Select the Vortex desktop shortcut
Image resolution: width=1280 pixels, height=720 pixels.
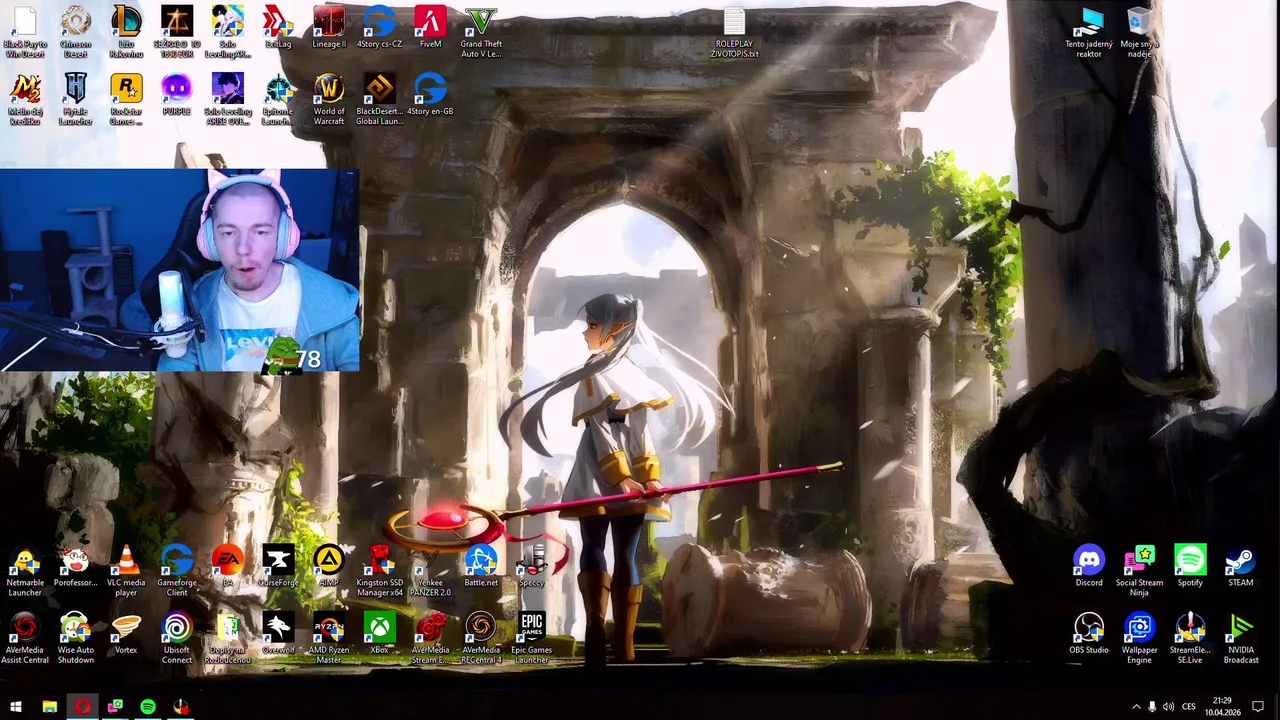[x=126, y=634]
